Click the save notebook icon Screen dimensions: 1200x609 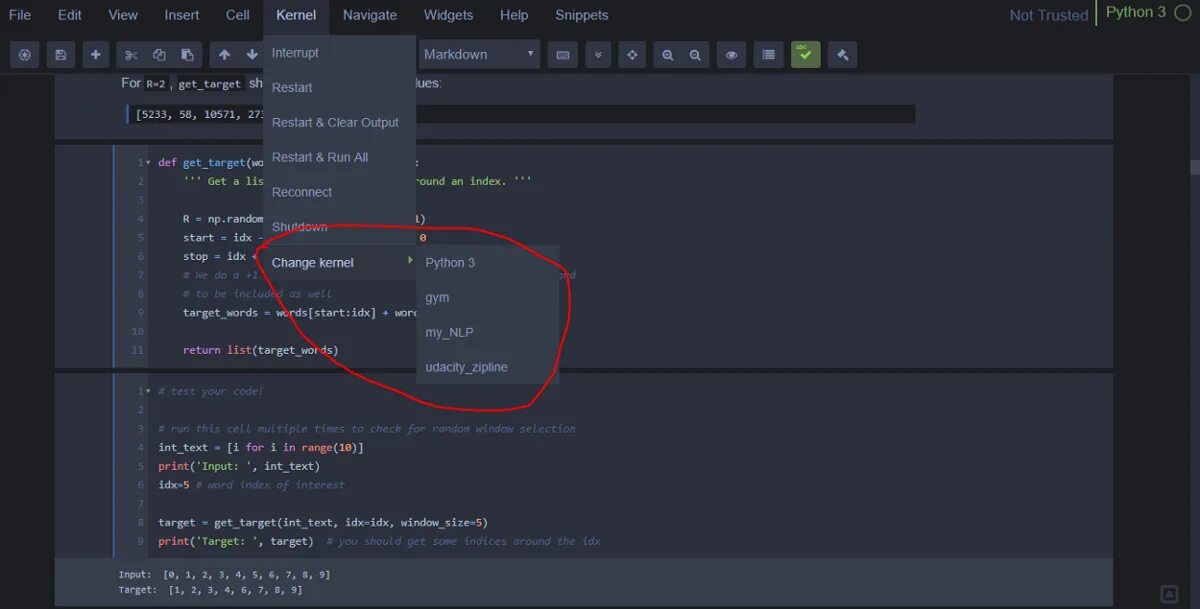[60, 55]
